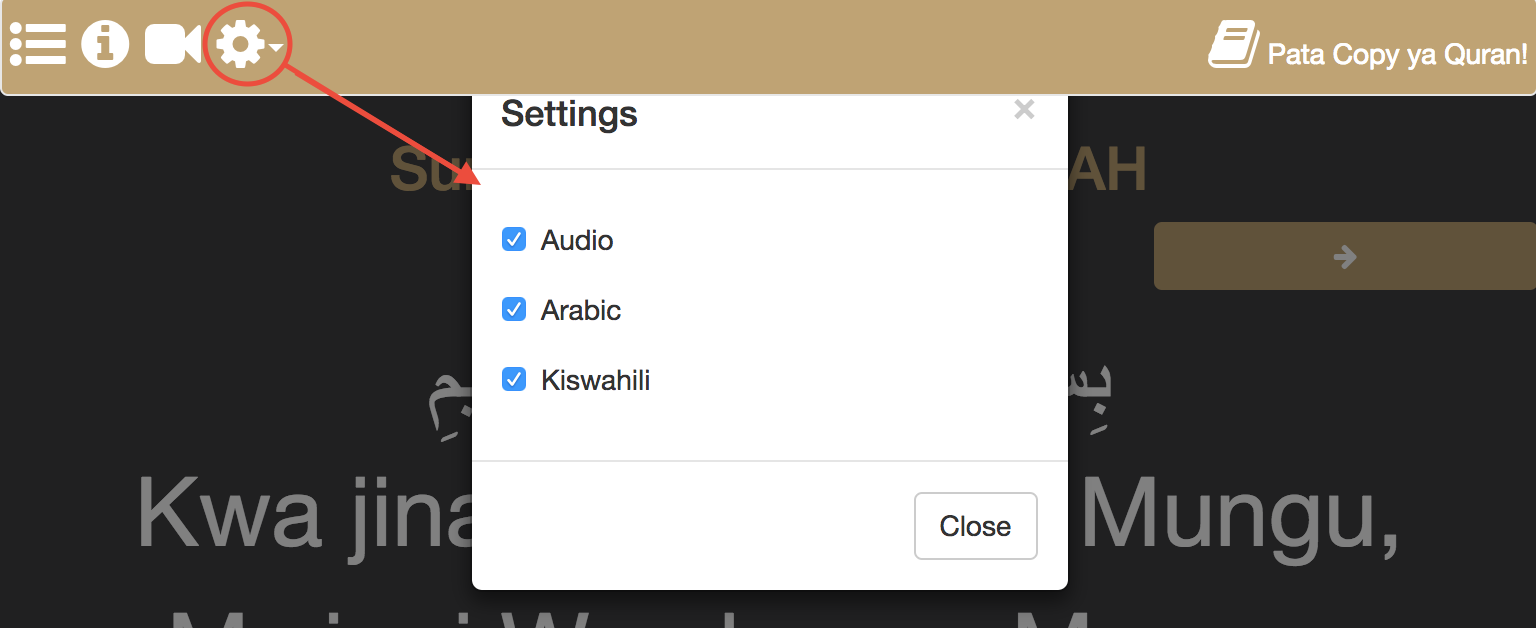The width and height of the screenshot is (1536, 628).
Task: Click the settings gear icon
Action: click(240, 44)
